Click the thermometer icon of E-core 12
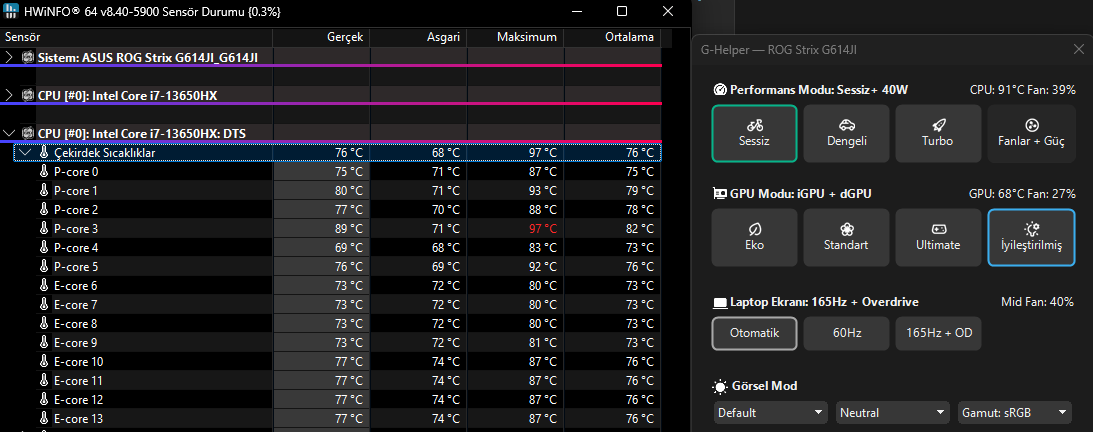Viewport: 1093px width, 432px height. [44, 399]
